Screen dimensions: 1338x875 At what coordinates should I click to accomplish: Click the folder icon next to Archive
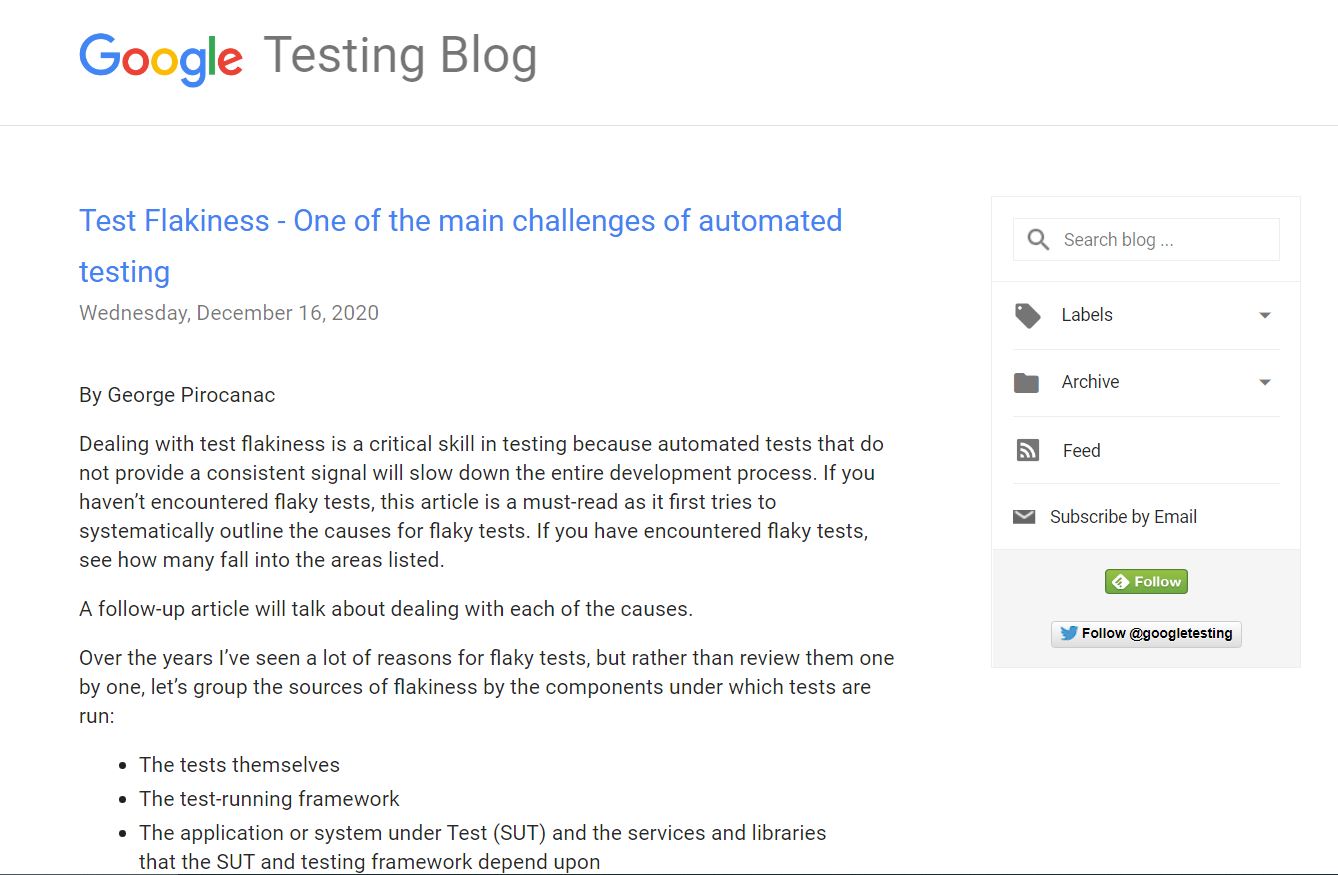coord(1027,381)
